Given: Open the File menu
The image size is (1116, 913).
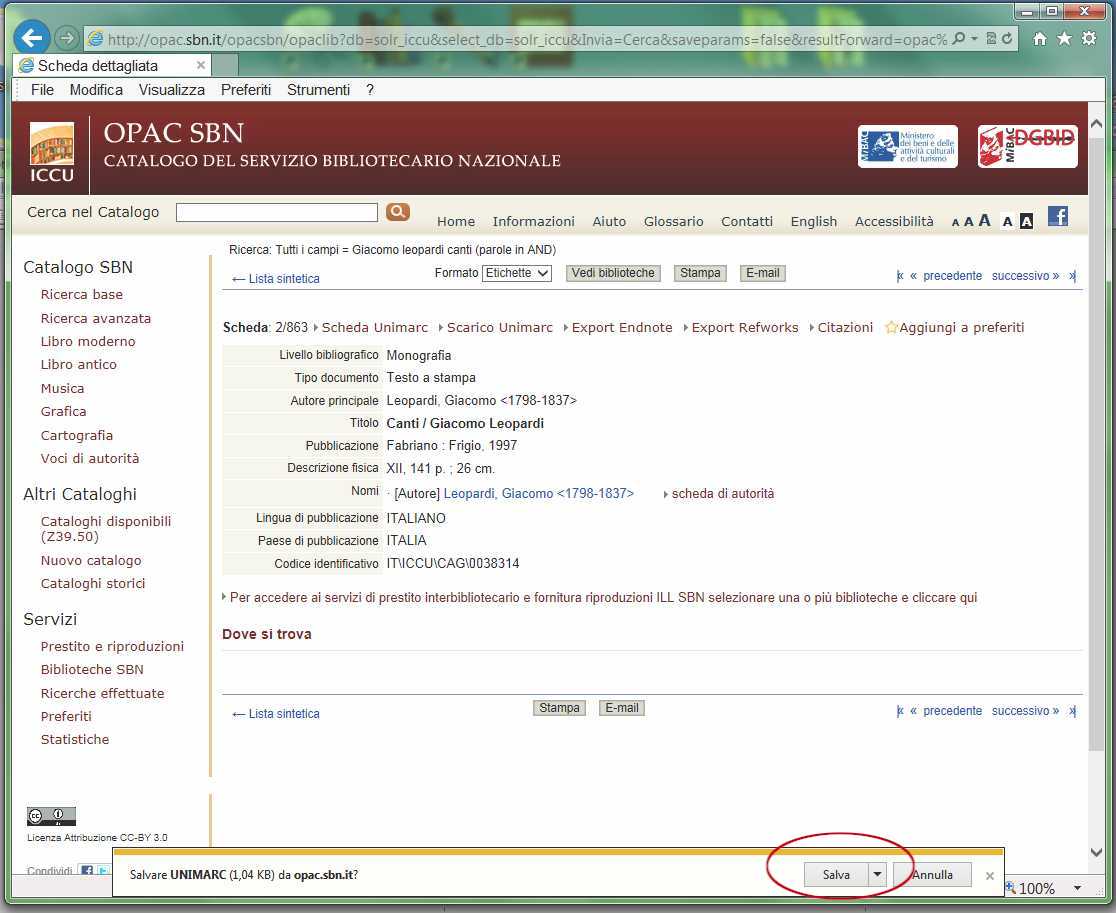Looking at the screenshot, I should [42, 90].
